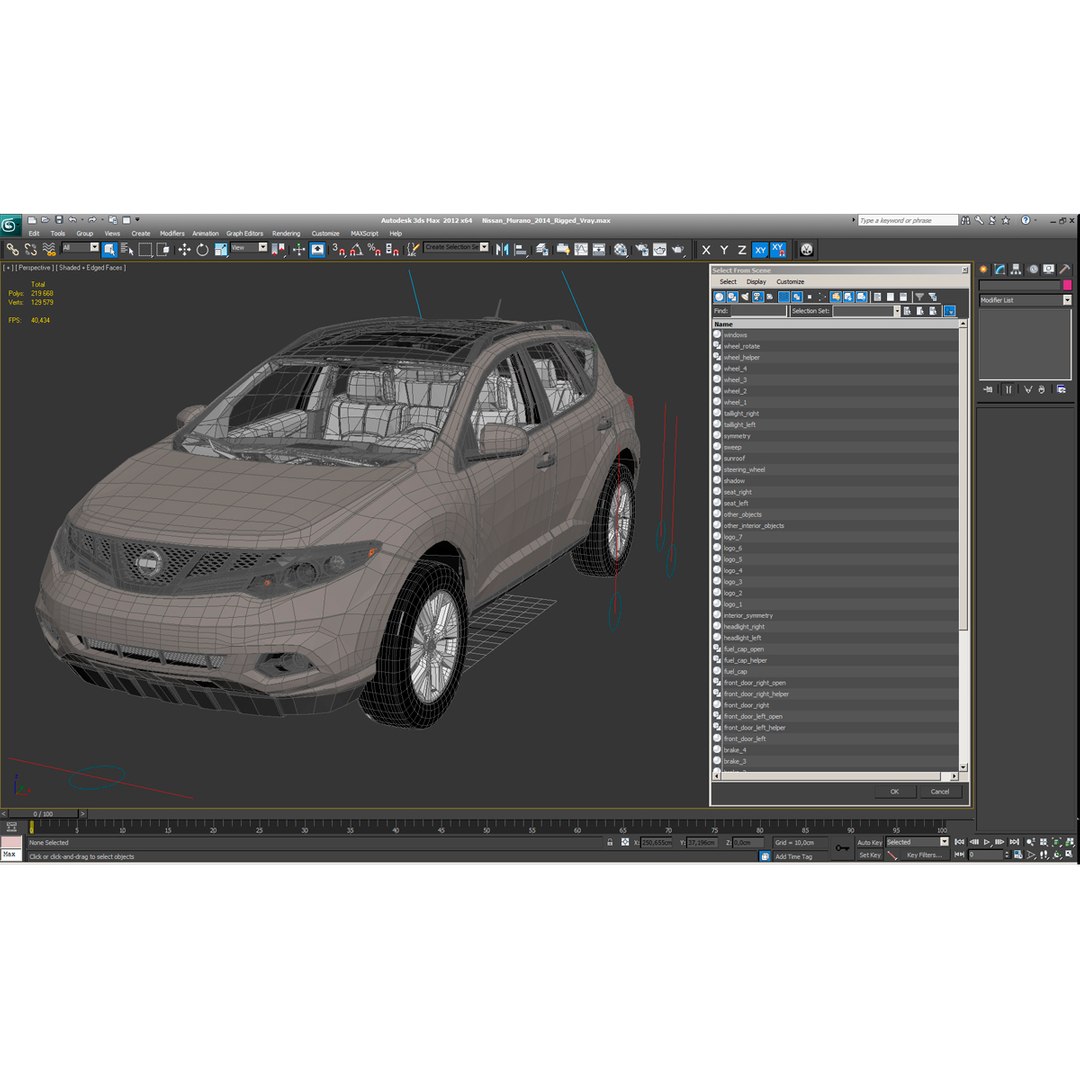Open the Utilities hammer panel tab

point(1065,269)
